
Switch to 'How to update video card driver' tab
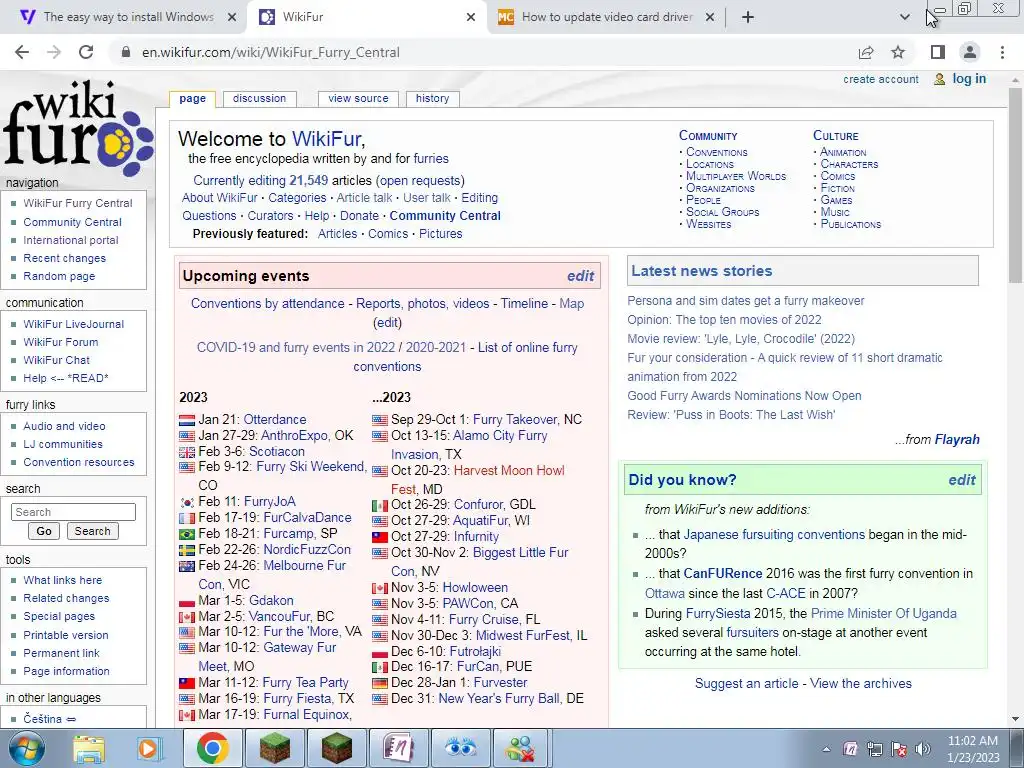605,17
